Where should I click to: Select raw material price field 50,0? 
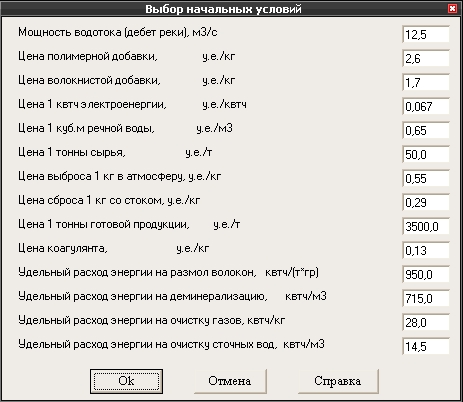[426, 154]
